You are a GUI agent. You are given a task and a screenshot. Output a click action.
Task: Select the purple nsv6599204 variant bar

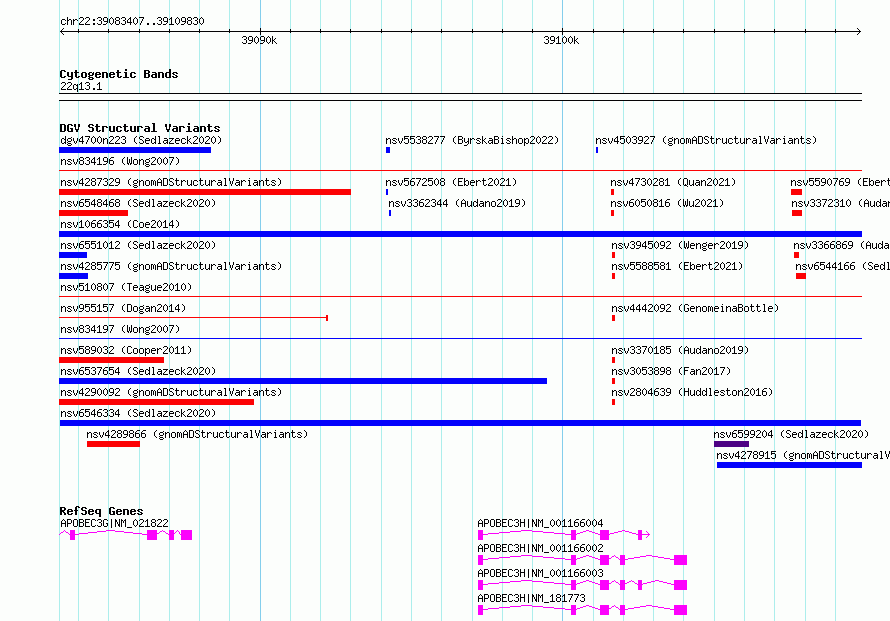click(732, 444)
